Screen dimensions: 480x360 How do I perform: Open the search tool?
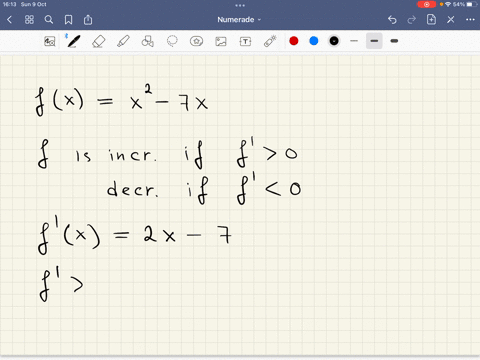(x=49, y=20)
